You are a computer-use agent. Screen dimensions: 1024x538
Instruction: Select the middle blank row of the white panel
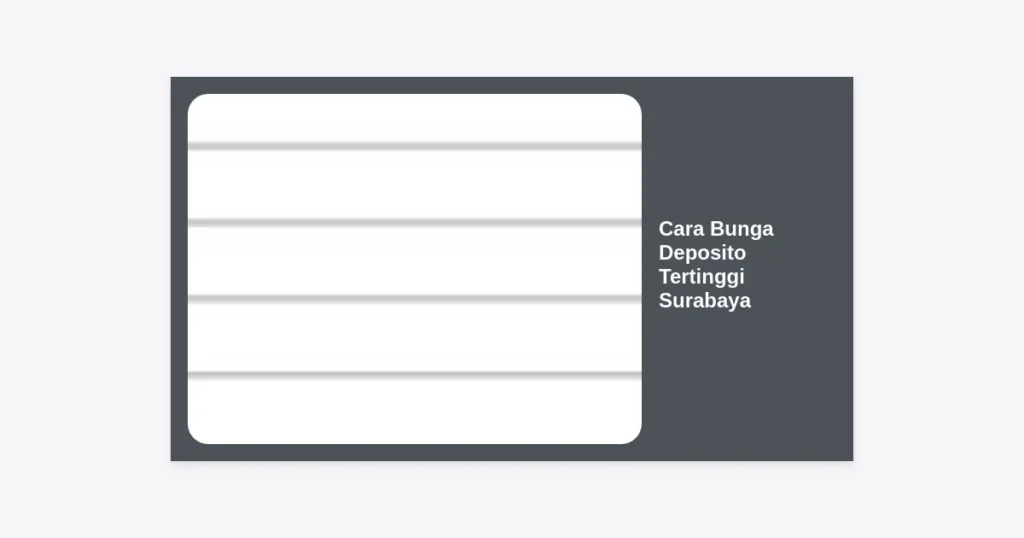pyautogui.click(x=414, y=260)
